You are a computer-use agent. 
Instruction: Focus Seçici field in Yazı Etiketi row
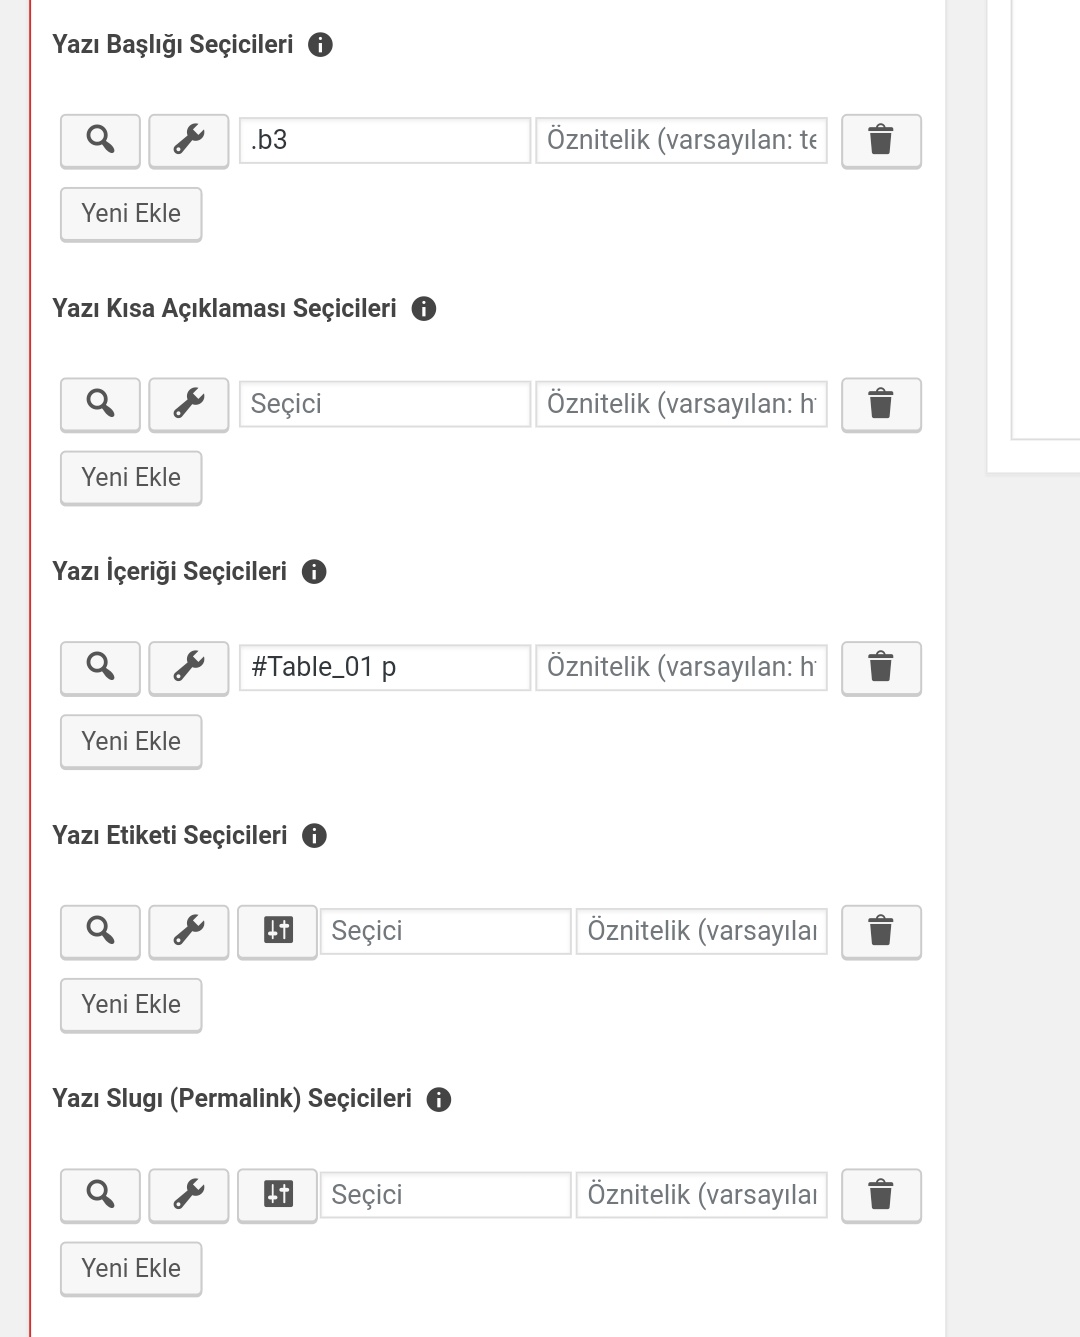point(445,931)
